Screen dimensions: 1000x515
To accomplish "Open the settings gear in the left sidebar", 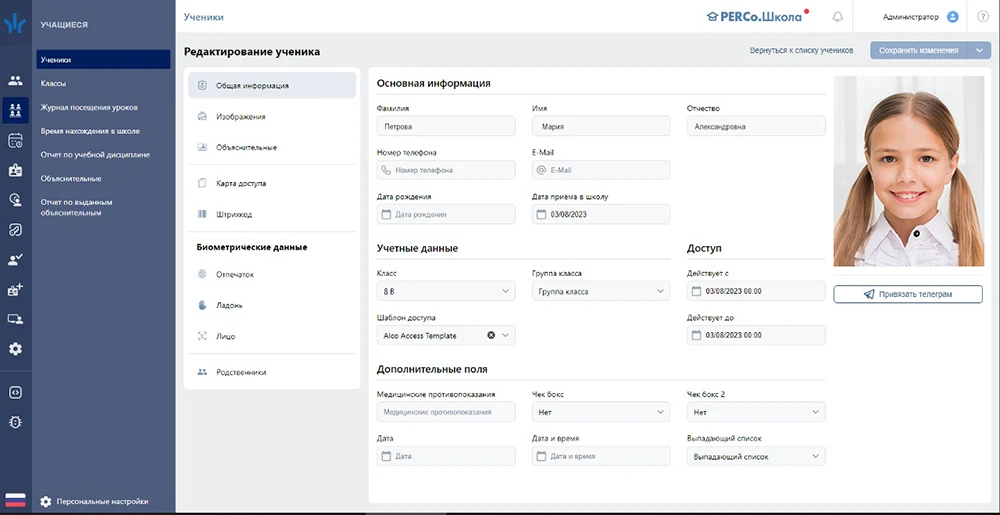I will coord(16,349).
